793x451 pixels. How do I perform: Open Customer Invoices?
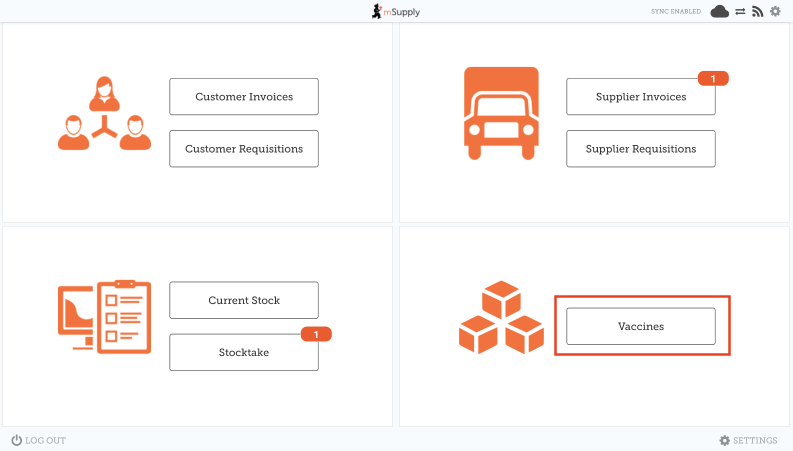[x=244, y=97]
